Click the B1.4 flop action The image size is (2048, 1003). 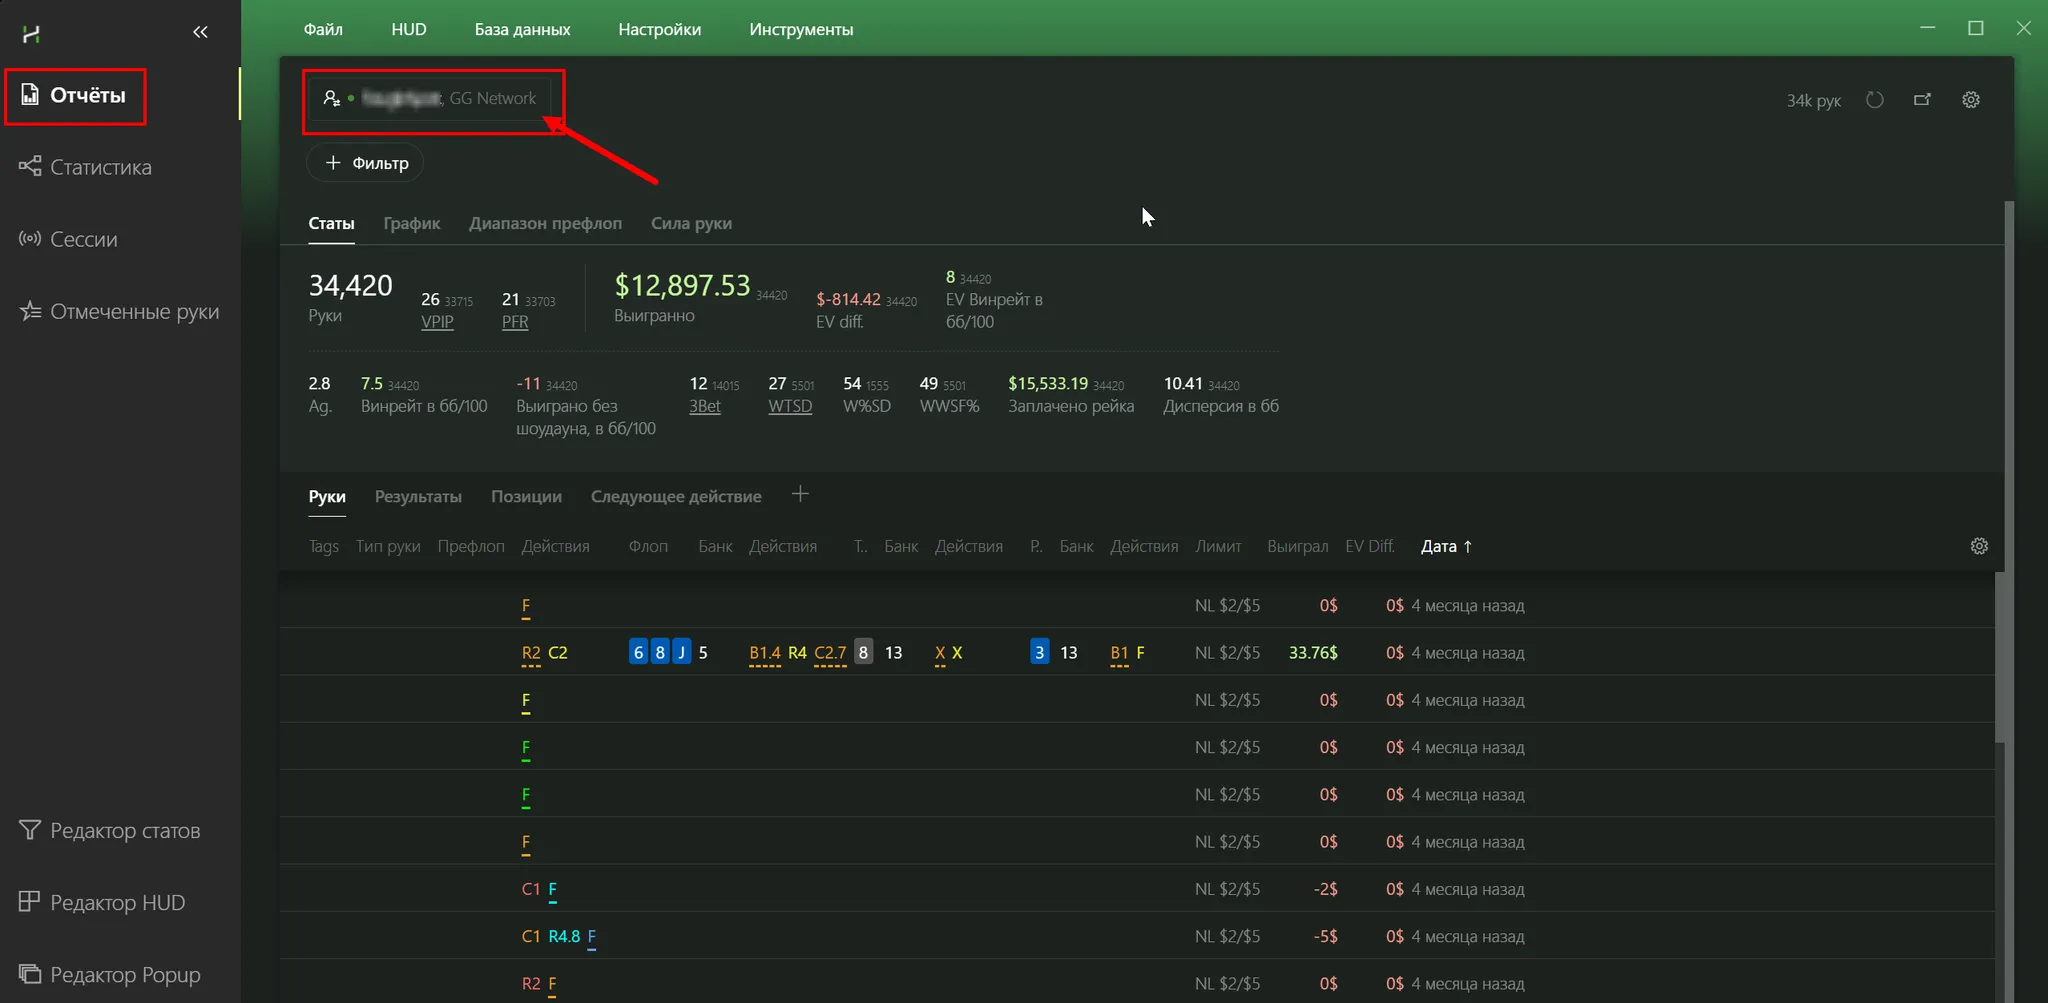pyautogui.click(x=765, y=653)
